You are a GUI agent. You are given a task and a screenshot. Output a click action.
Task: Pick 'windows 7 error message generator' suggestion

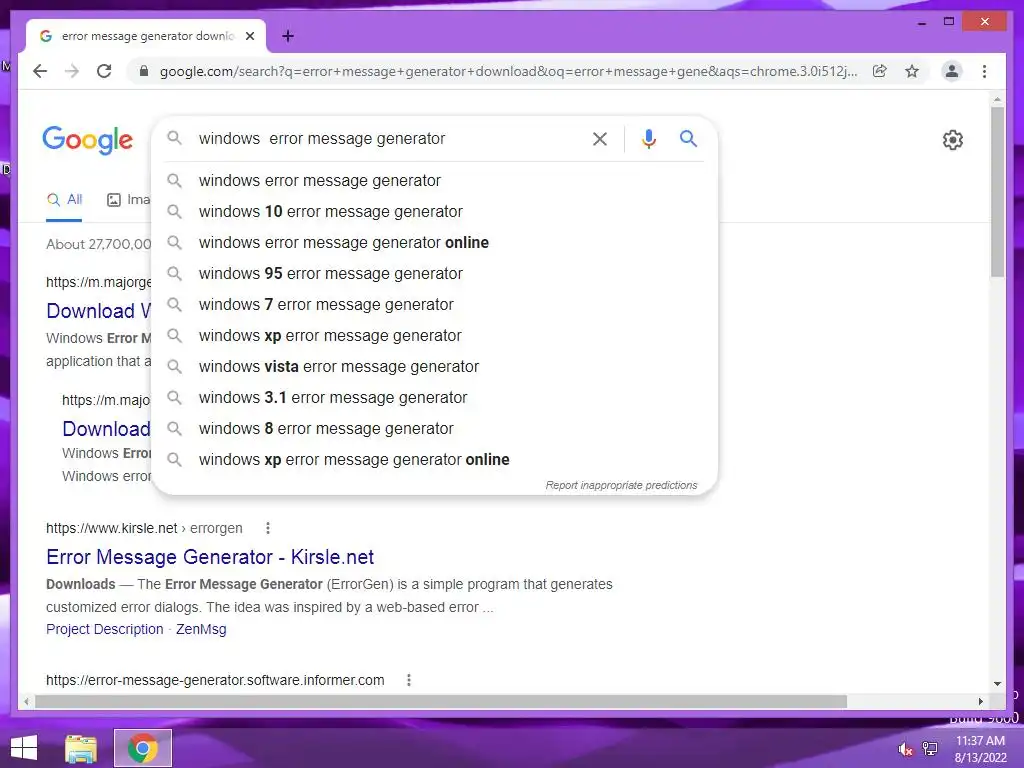[434, 304]
